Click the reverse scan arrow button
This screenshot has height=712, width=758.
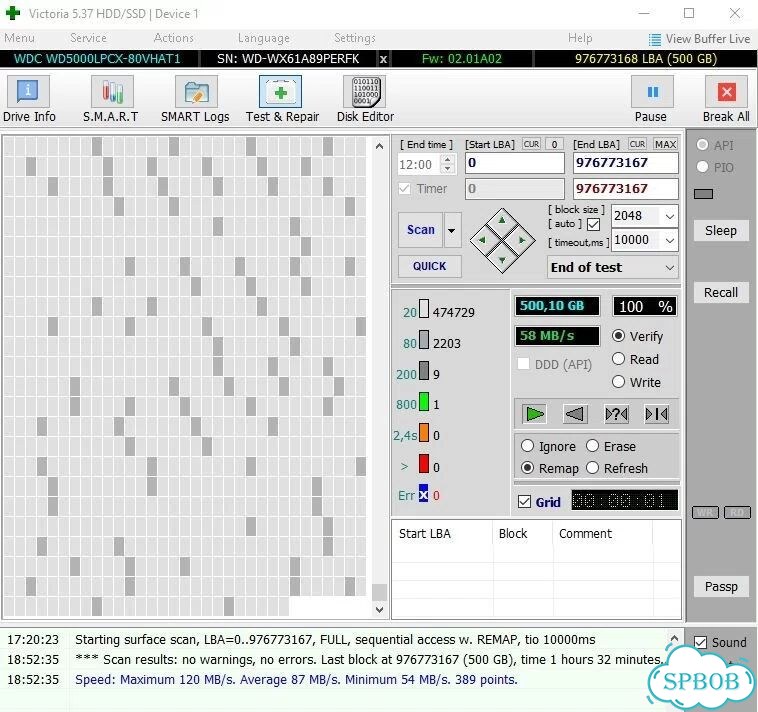575,414
